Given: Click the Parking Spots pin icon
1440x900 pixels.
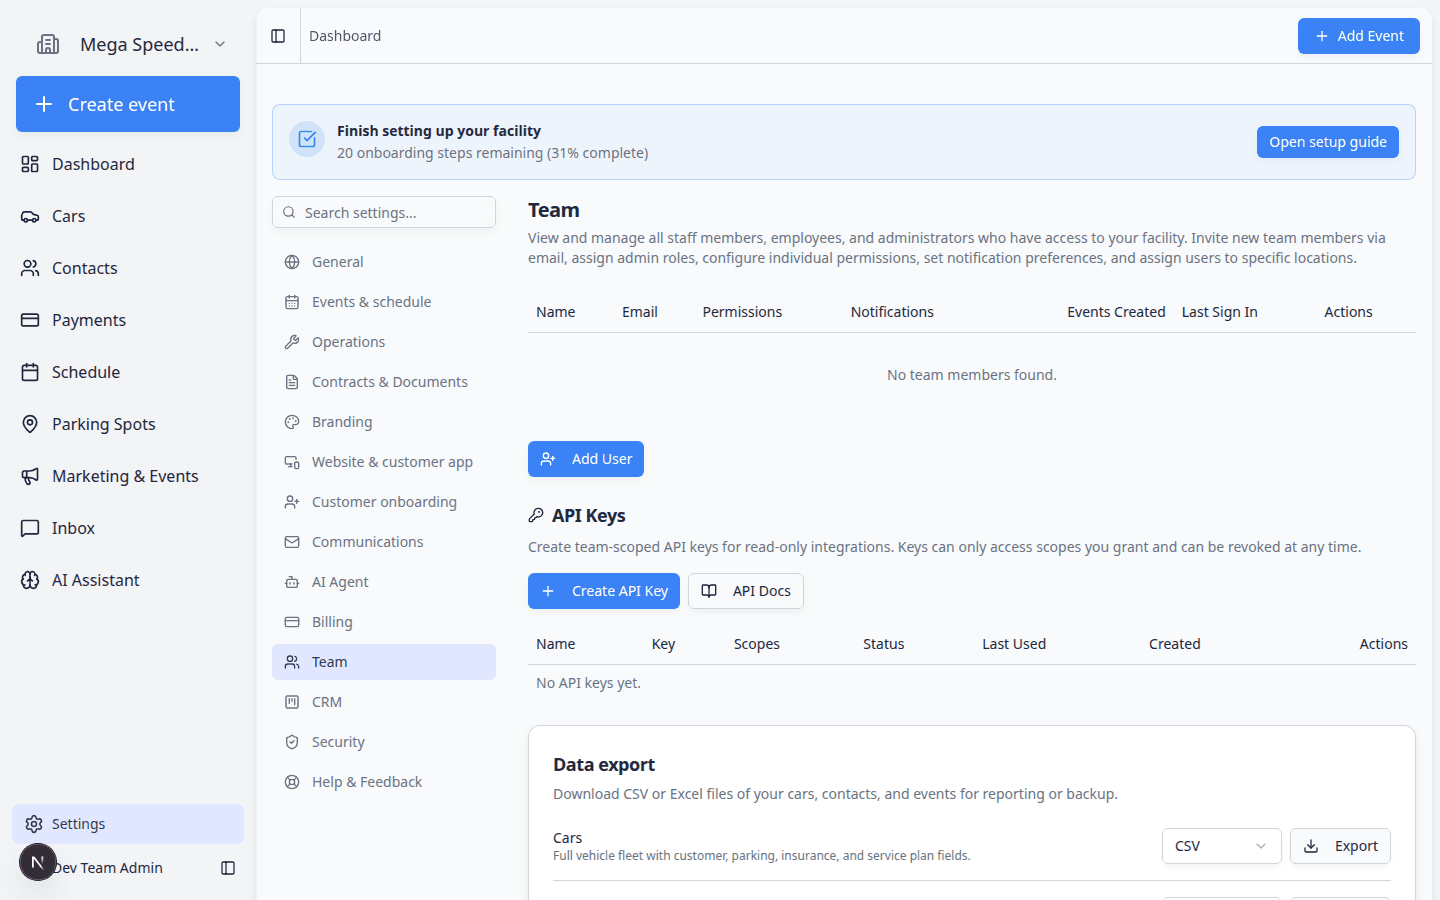Looking at the screenshot, I should point(30,424).
